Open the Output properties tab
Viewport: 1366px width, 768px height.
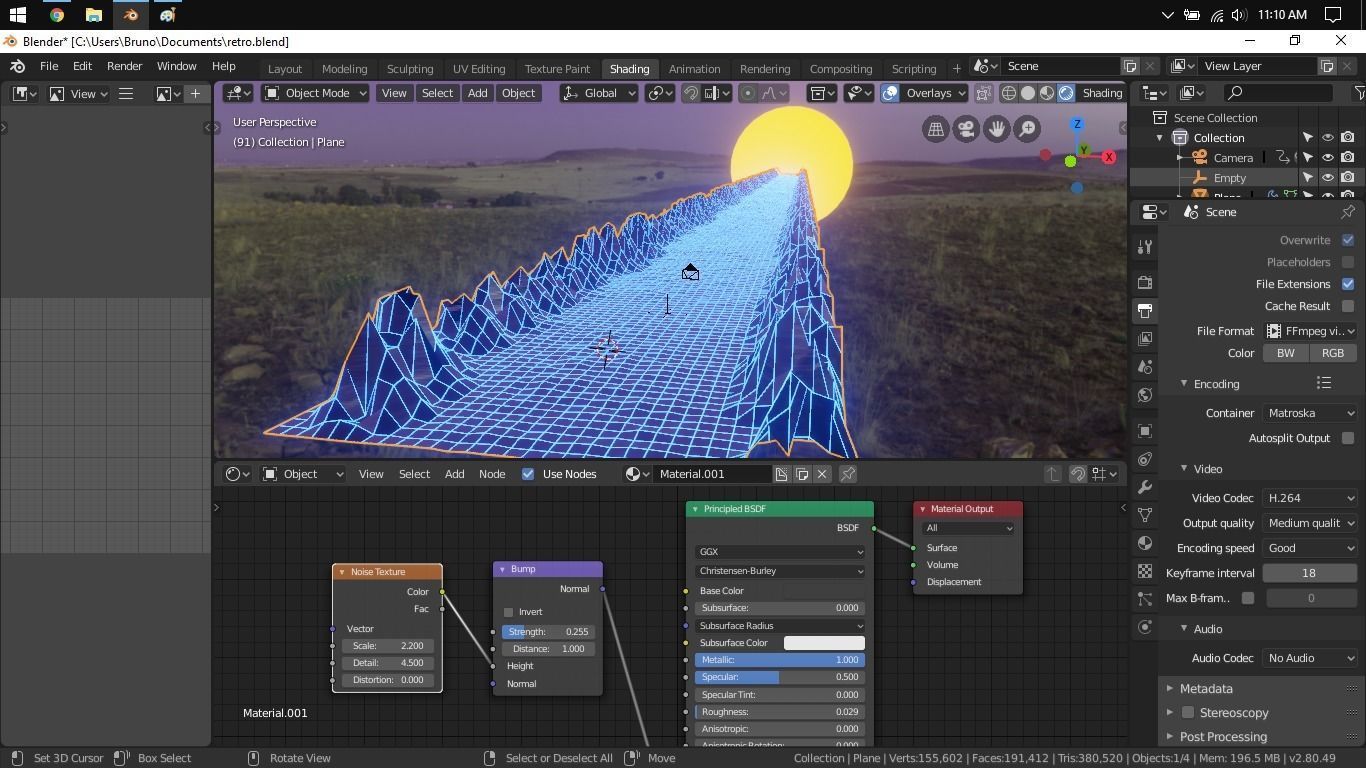point(1145,311)
